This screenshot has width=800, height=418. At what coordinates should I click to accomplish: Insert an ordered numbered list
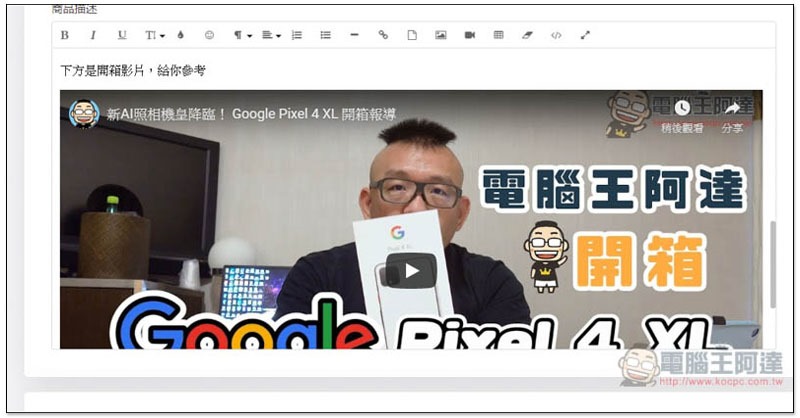point(297,35)
